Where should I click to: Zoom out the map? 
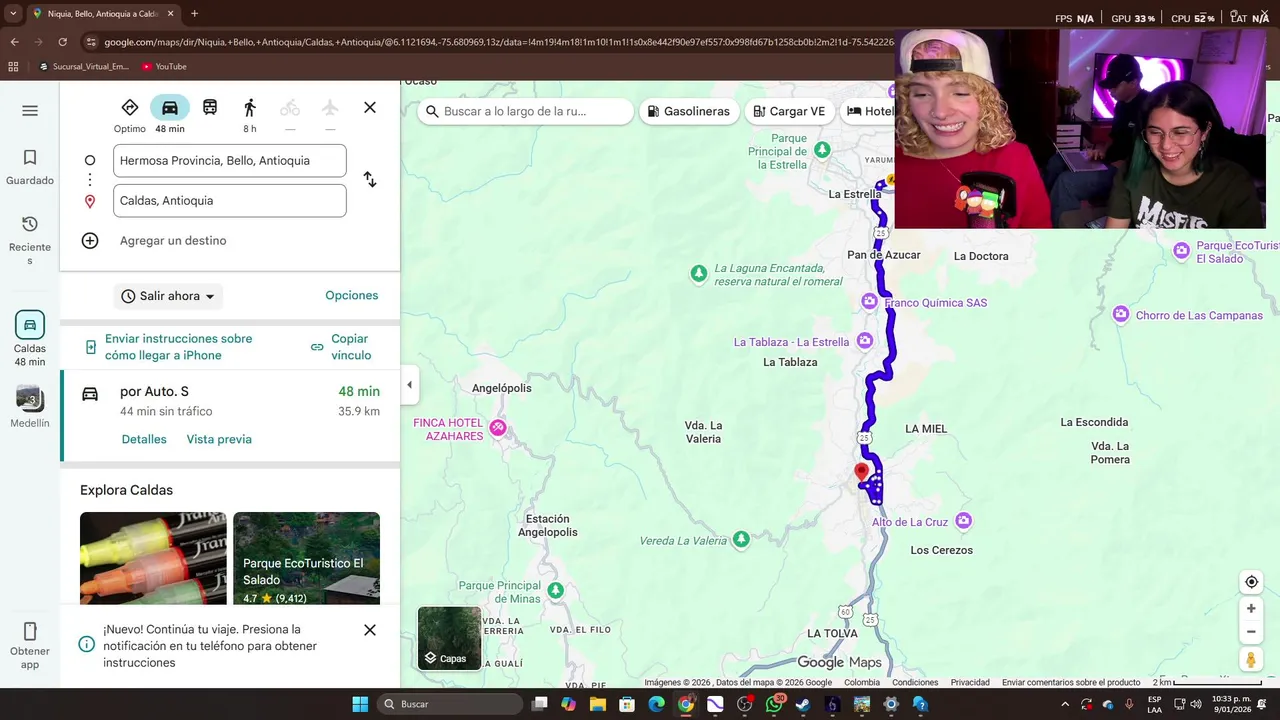tap(1251, 632)
